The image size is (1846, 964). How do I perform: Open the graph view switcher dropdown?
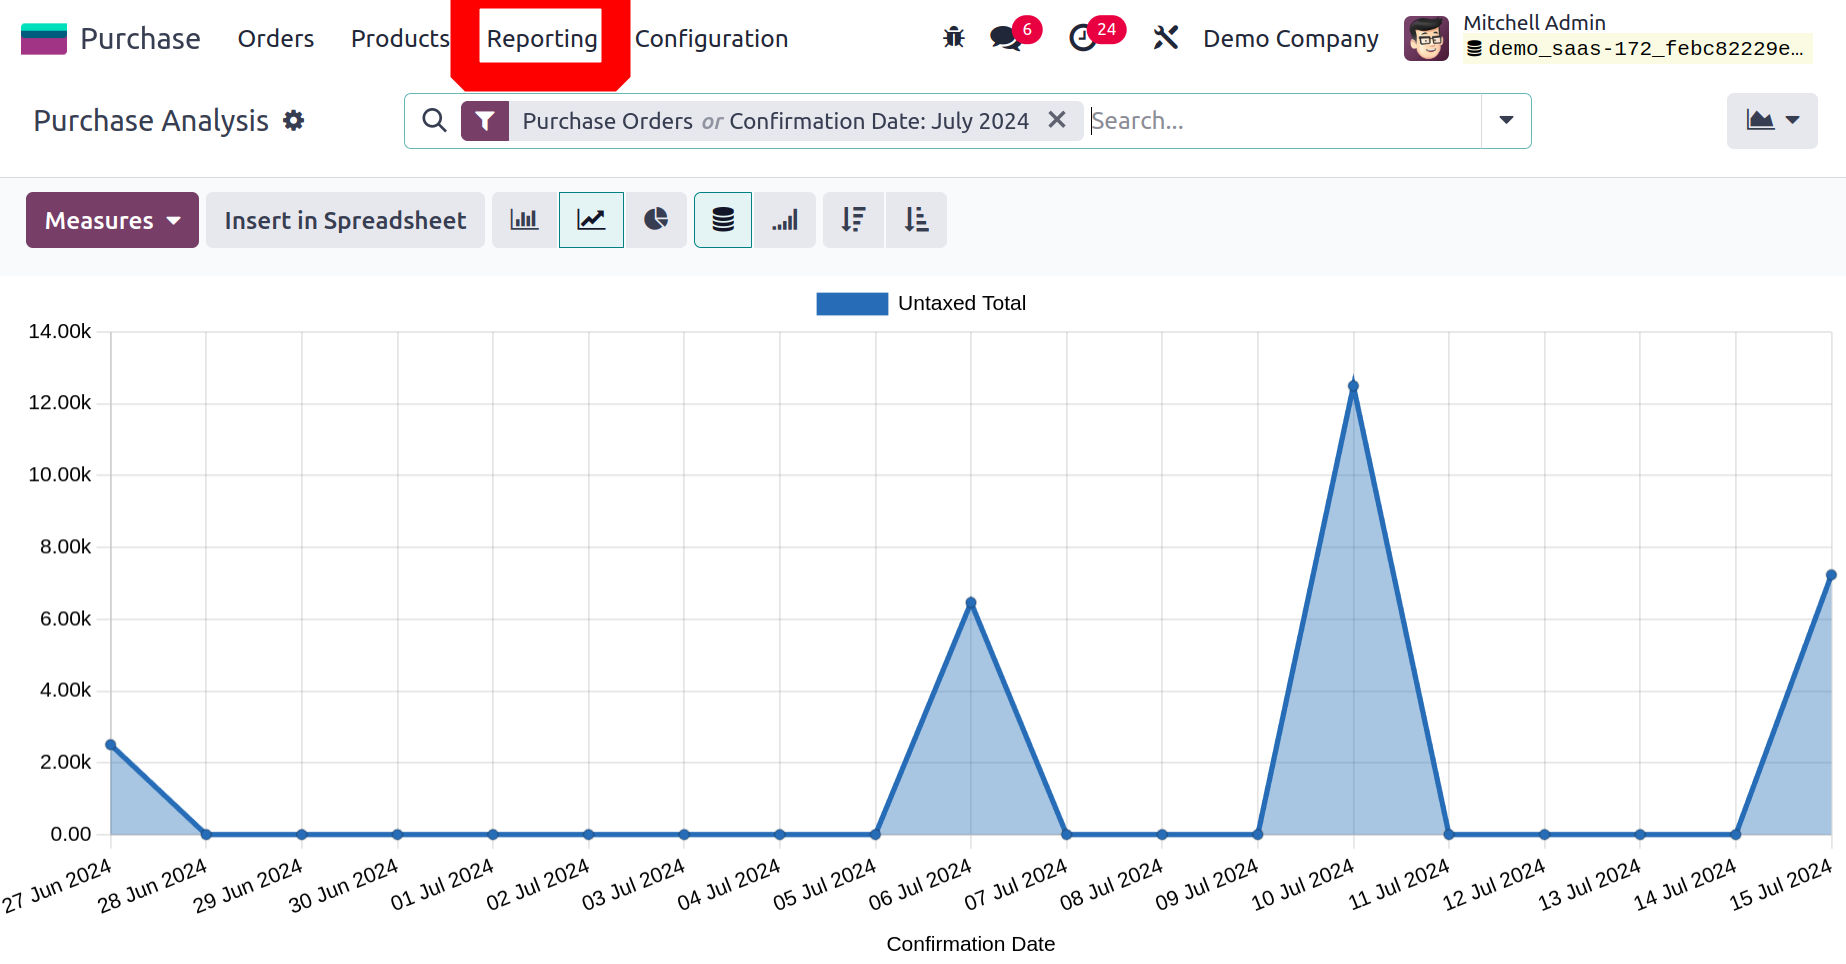click(x=1772, y=121)
